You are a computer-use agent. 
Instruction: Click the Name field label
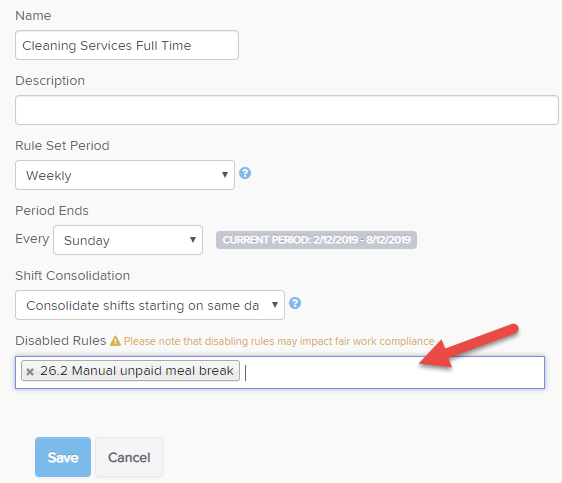click(x=33, y=16)
